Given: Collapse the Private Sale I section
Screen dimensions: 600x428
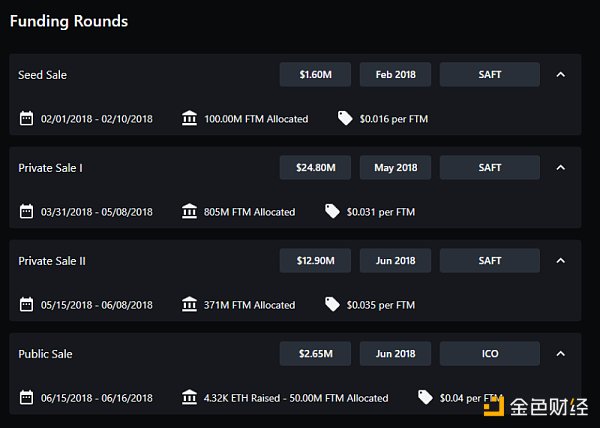Looking at the screenshot, I should tap(560, 168).
